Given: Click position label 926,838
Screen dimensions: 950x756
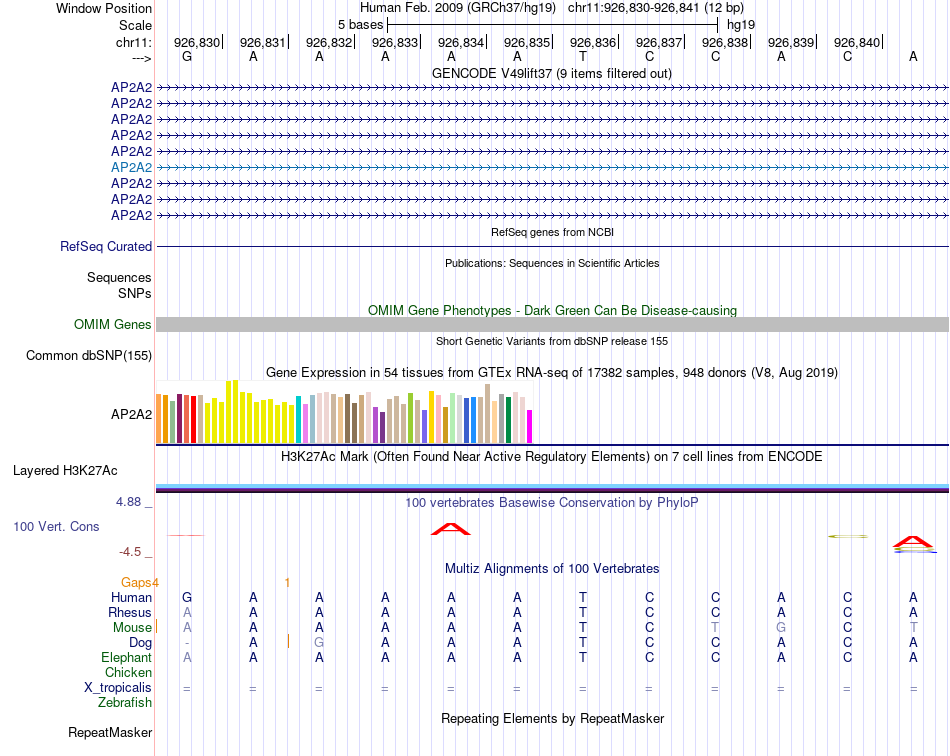Looking at the screenshot, I should click(x=725, y=42).
